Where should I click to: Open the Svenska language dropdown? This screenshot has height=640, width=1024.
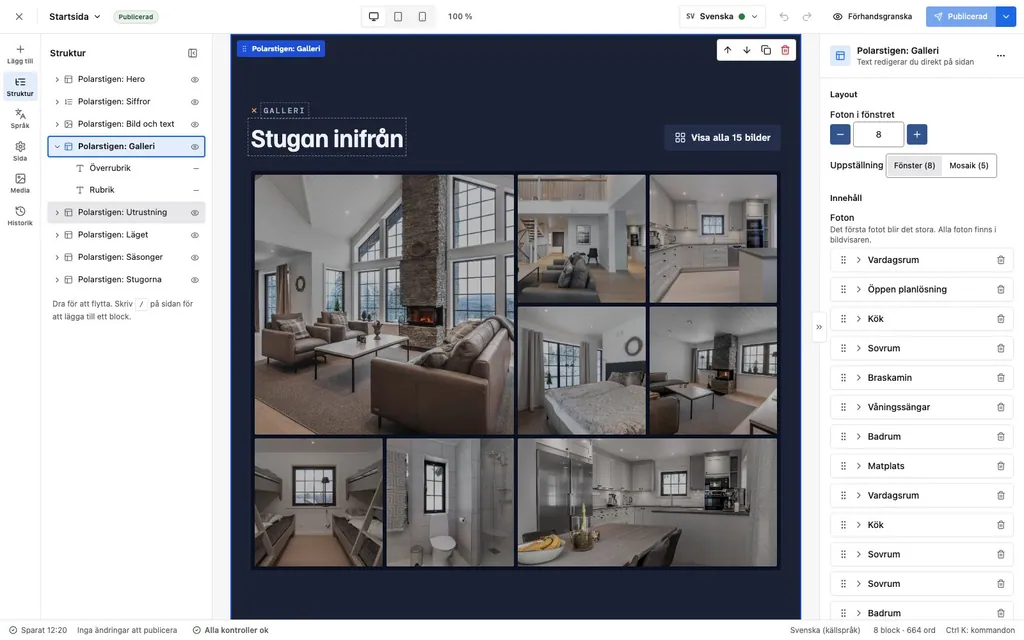point(722,16)
